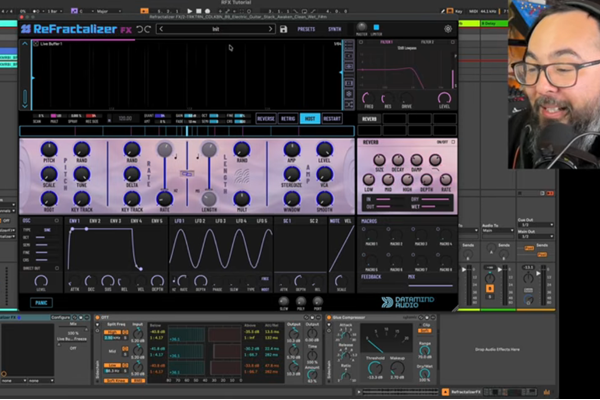Click the MACRO 1 knob

click(372, 235)
